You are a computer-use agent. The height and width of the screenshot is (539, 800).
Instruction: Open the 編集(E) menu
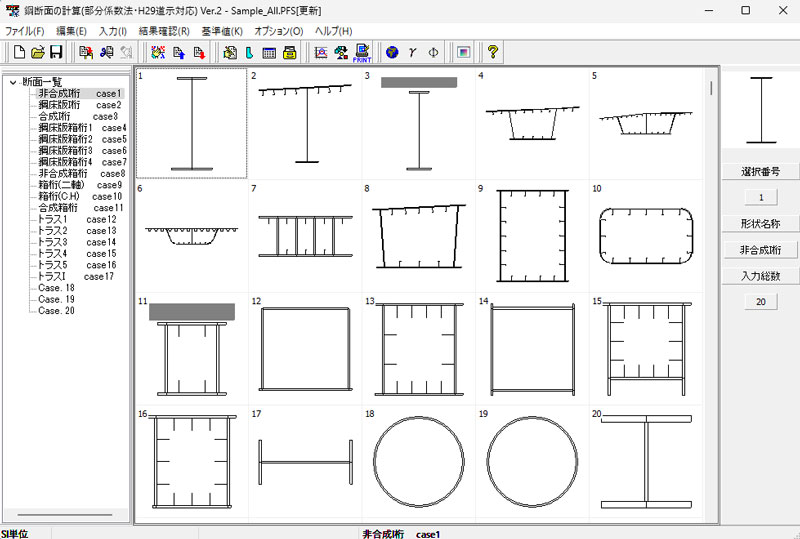(x=71, y=31)
